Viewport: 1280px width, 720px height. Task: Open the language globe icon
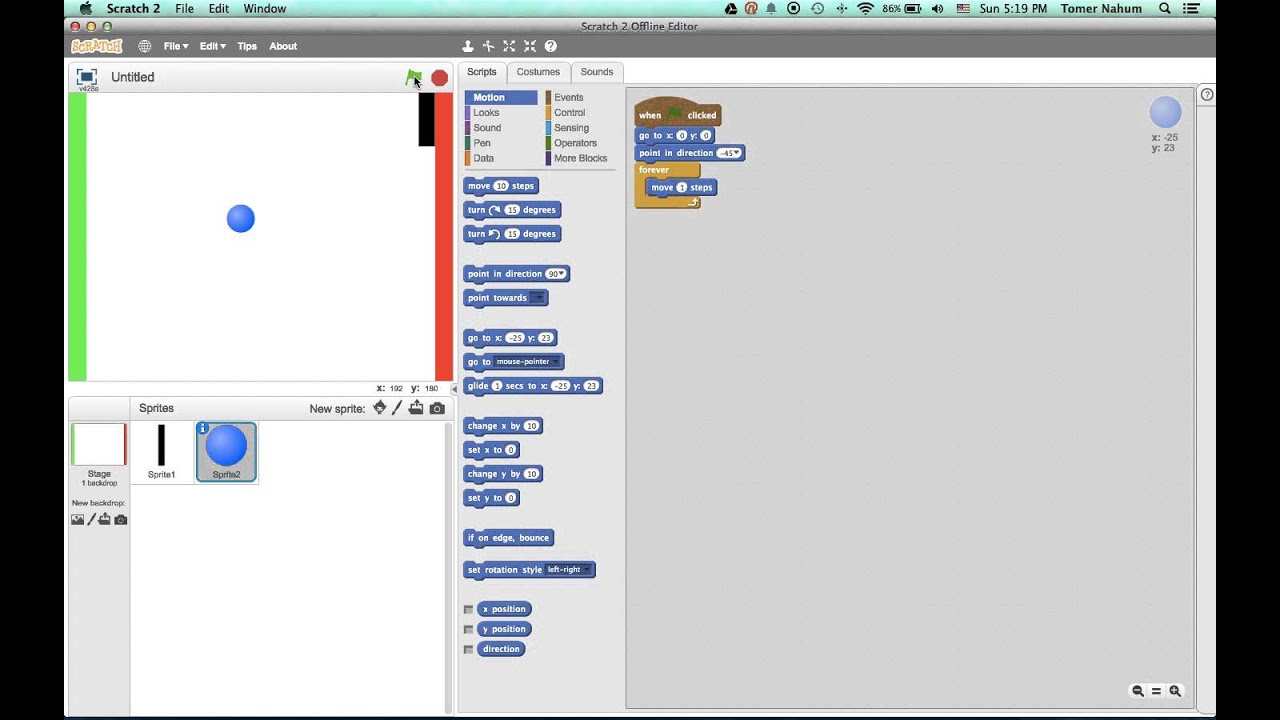pos(145,46)
